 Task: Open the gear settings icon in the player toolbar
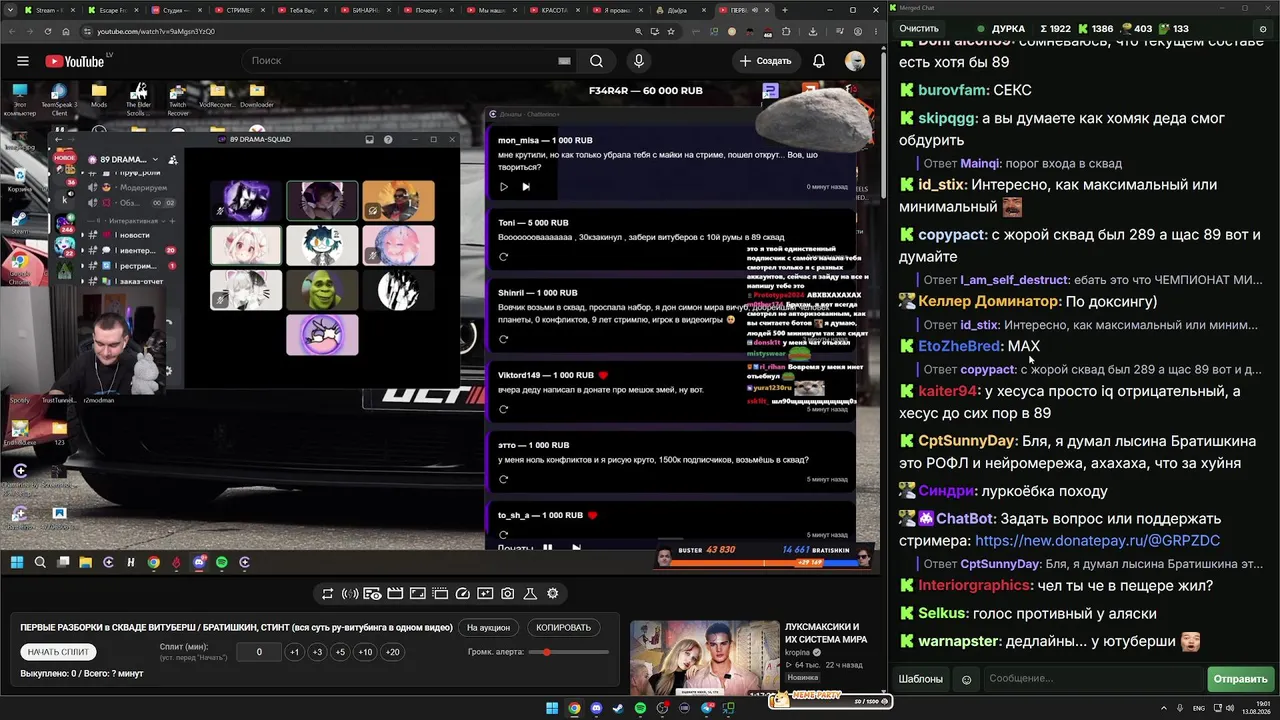(553, 594)
